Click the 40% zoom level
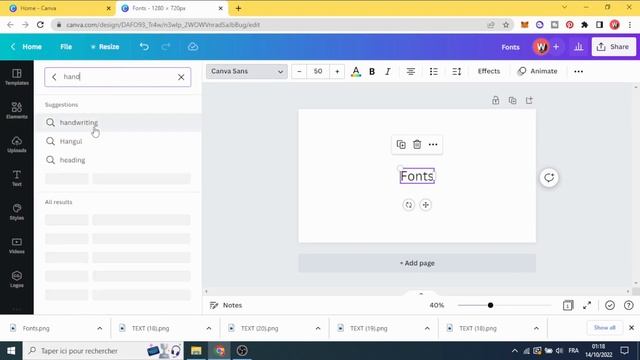640x360 pixels. coord(437,305)
